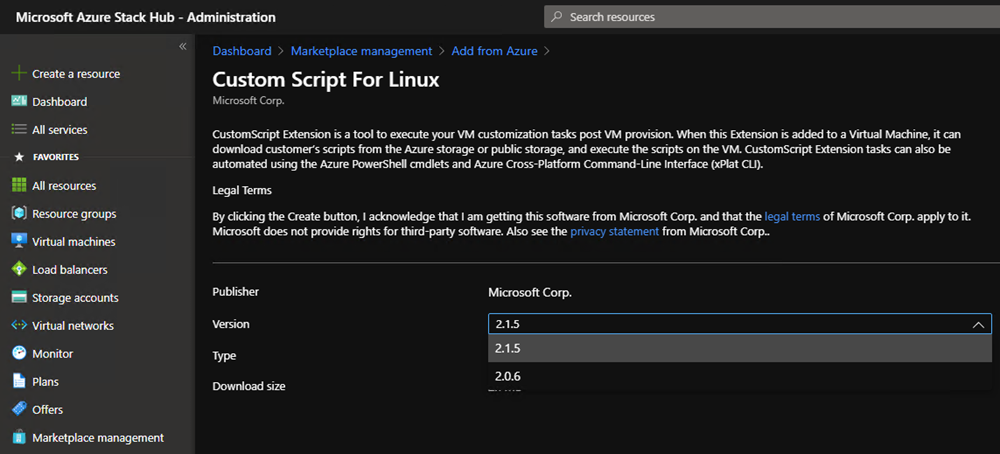Open the Offers tag icon

coord(18,410)
